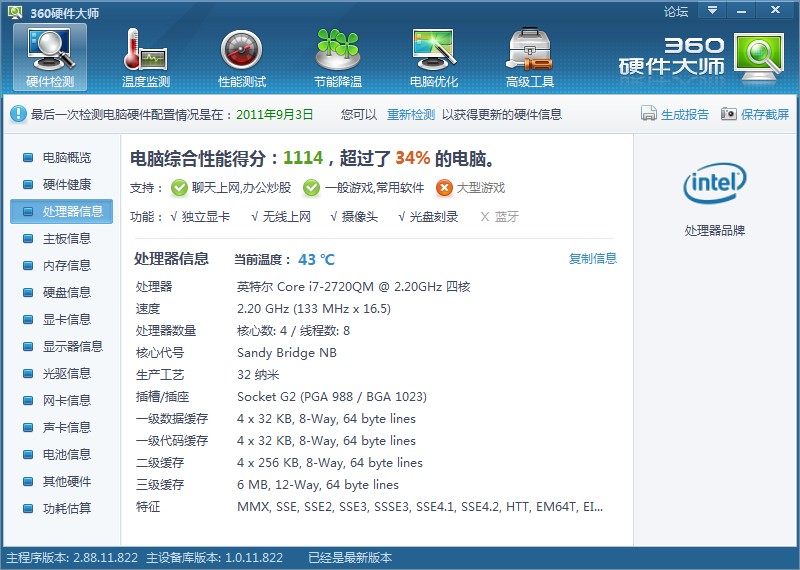The width and height of the screenshot is (800, 570).
Task: Click the info exclamation icon
Action: pyautogui.click(x=18, y=114)
